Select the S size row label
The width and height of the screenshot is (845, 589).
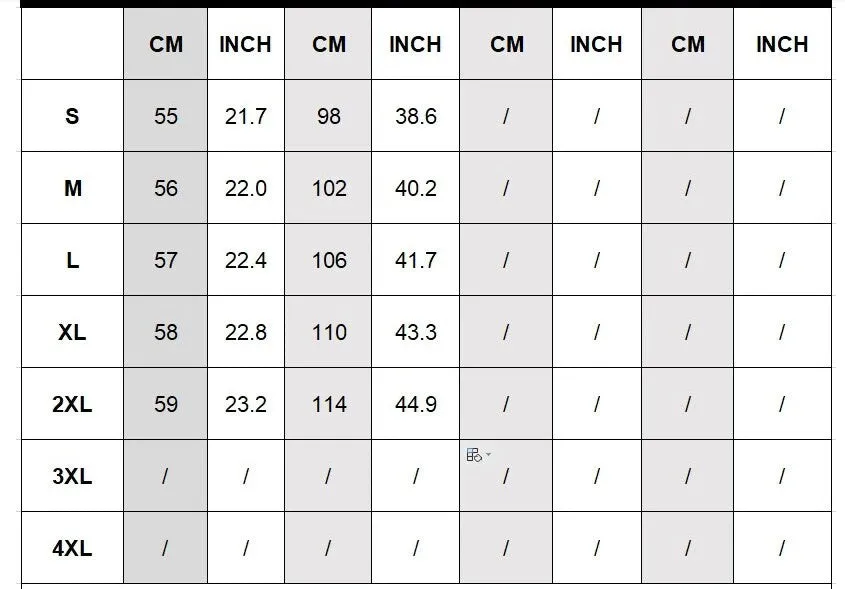(72, 116)
